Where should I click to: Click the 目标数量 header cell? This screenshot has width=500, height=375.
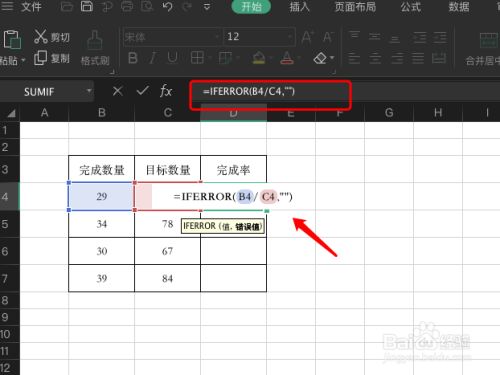pos(168,170)
